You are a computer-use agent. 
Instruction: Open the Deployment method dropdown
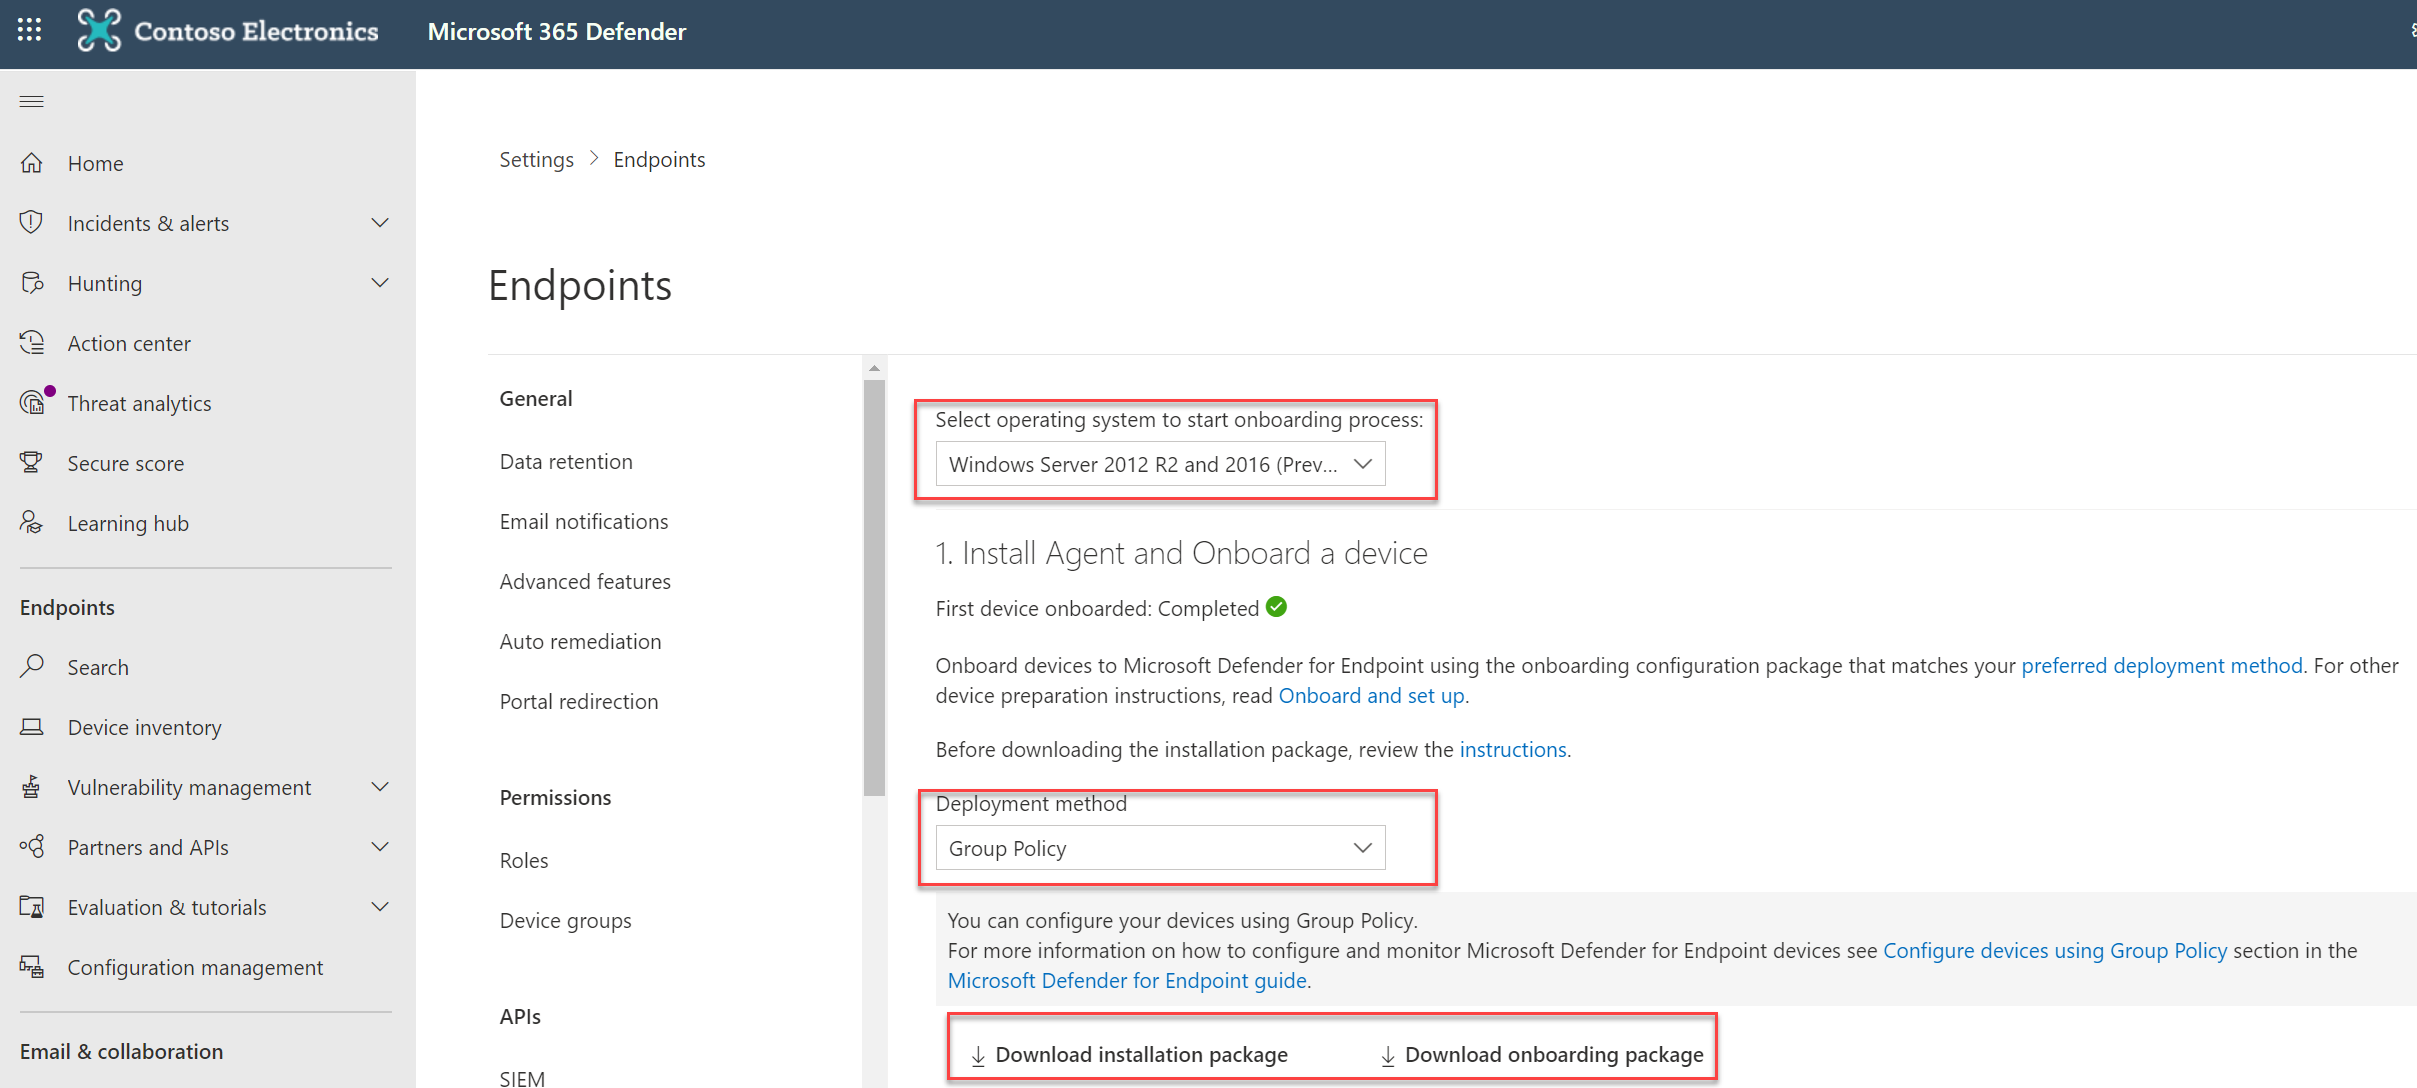tap(1160, 848)
